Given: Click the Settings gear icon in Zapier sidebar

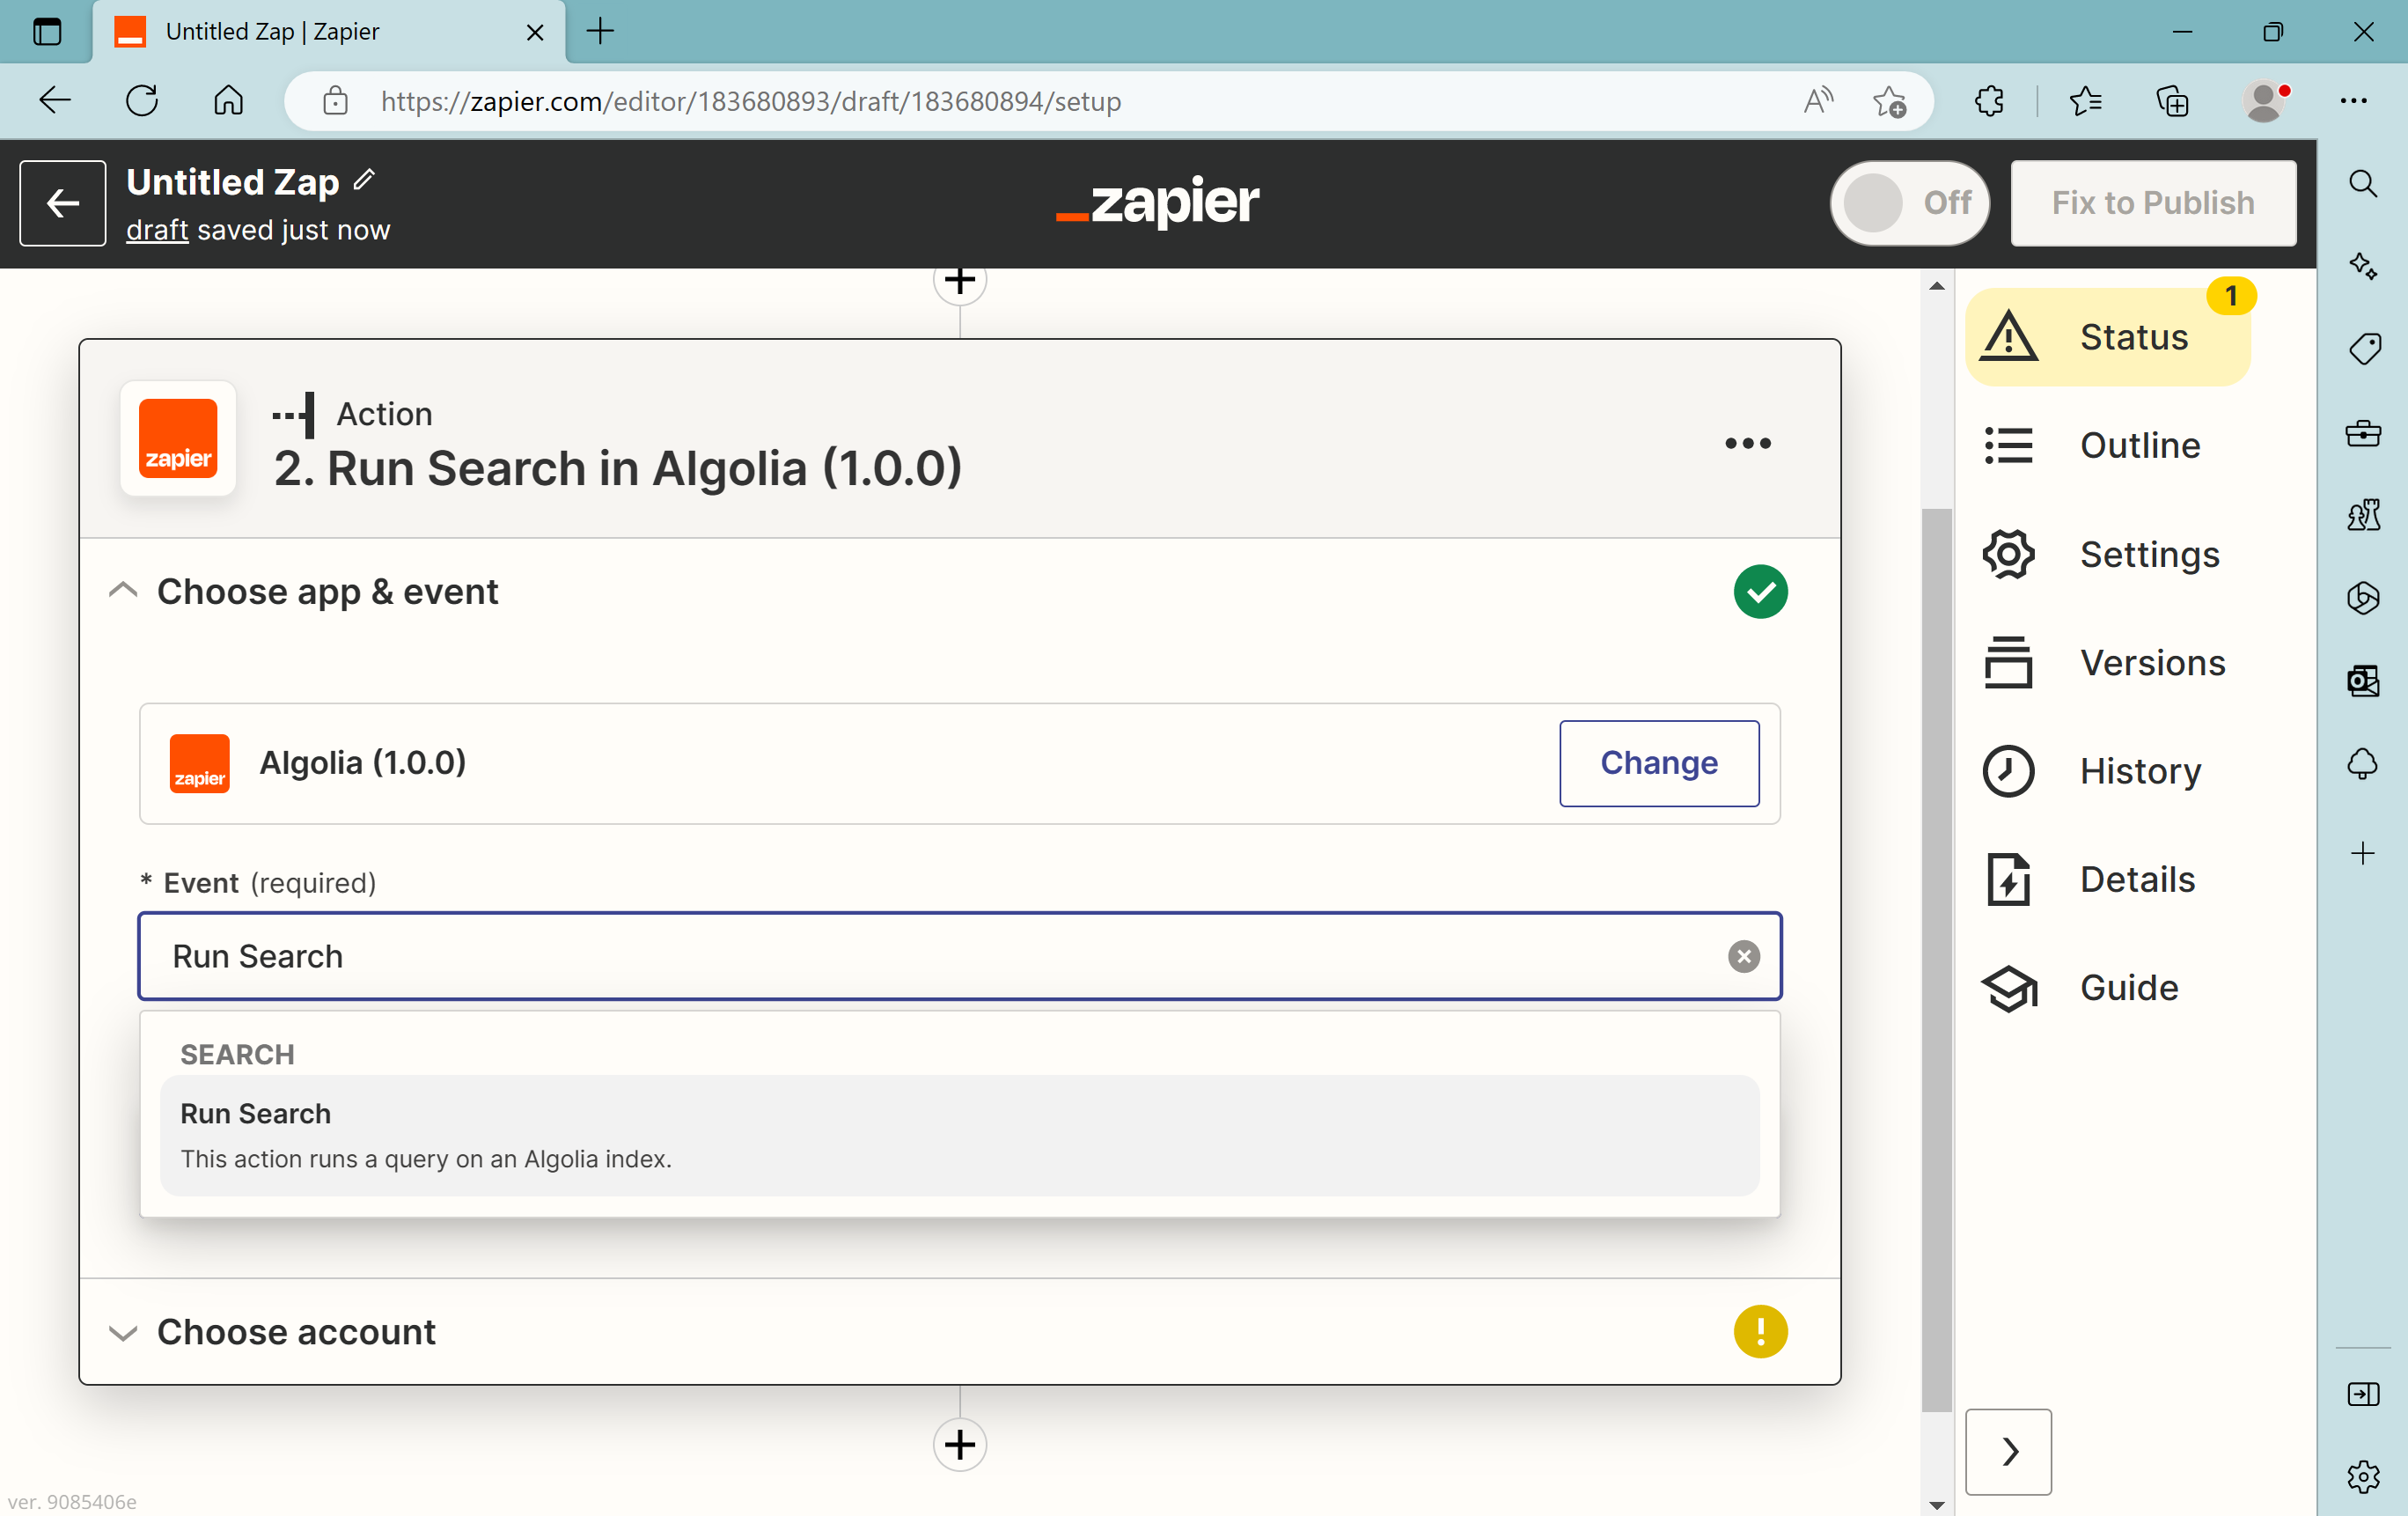Looking at the screenshot, I should [x=2008, y=554].
